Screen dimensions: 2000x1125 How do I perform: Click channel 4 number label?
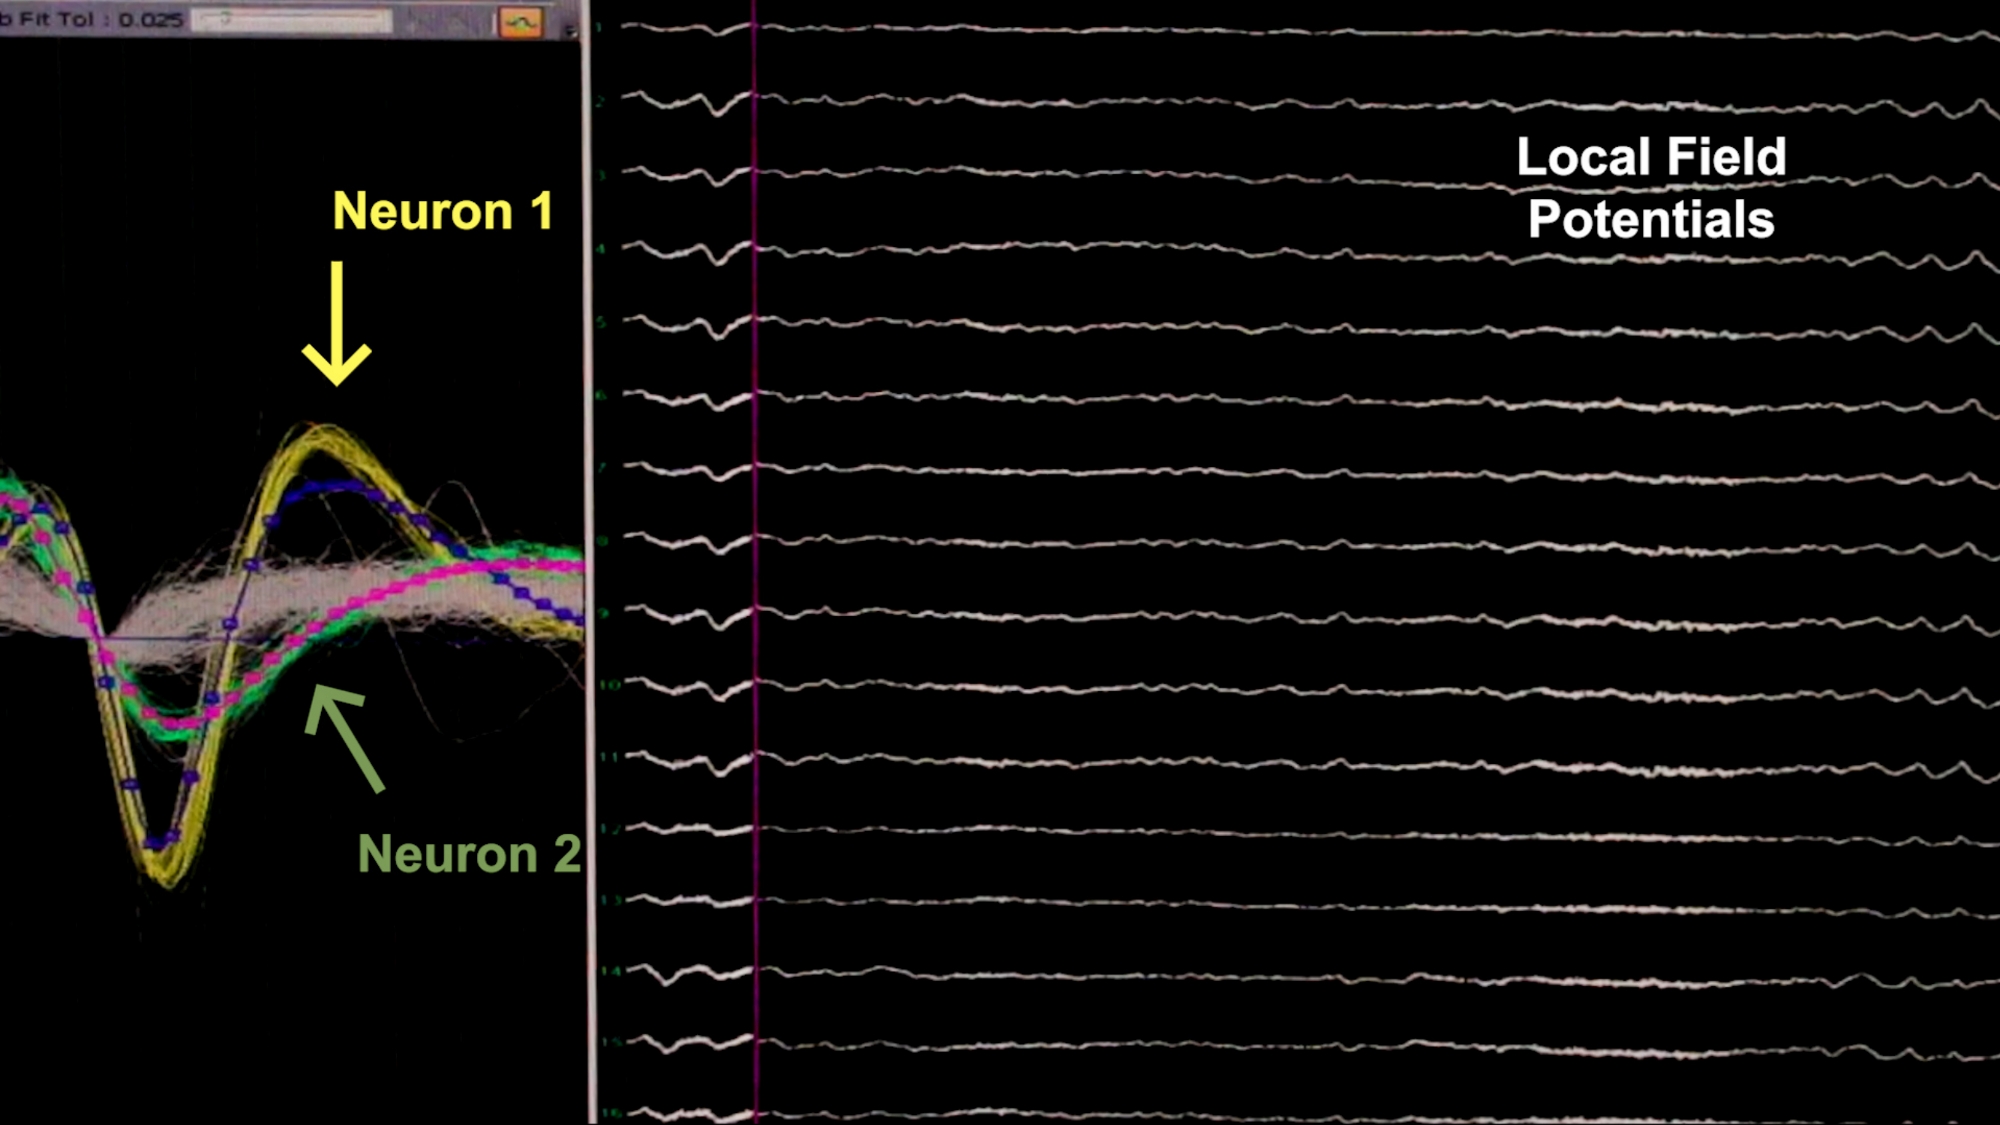[602, 249]
